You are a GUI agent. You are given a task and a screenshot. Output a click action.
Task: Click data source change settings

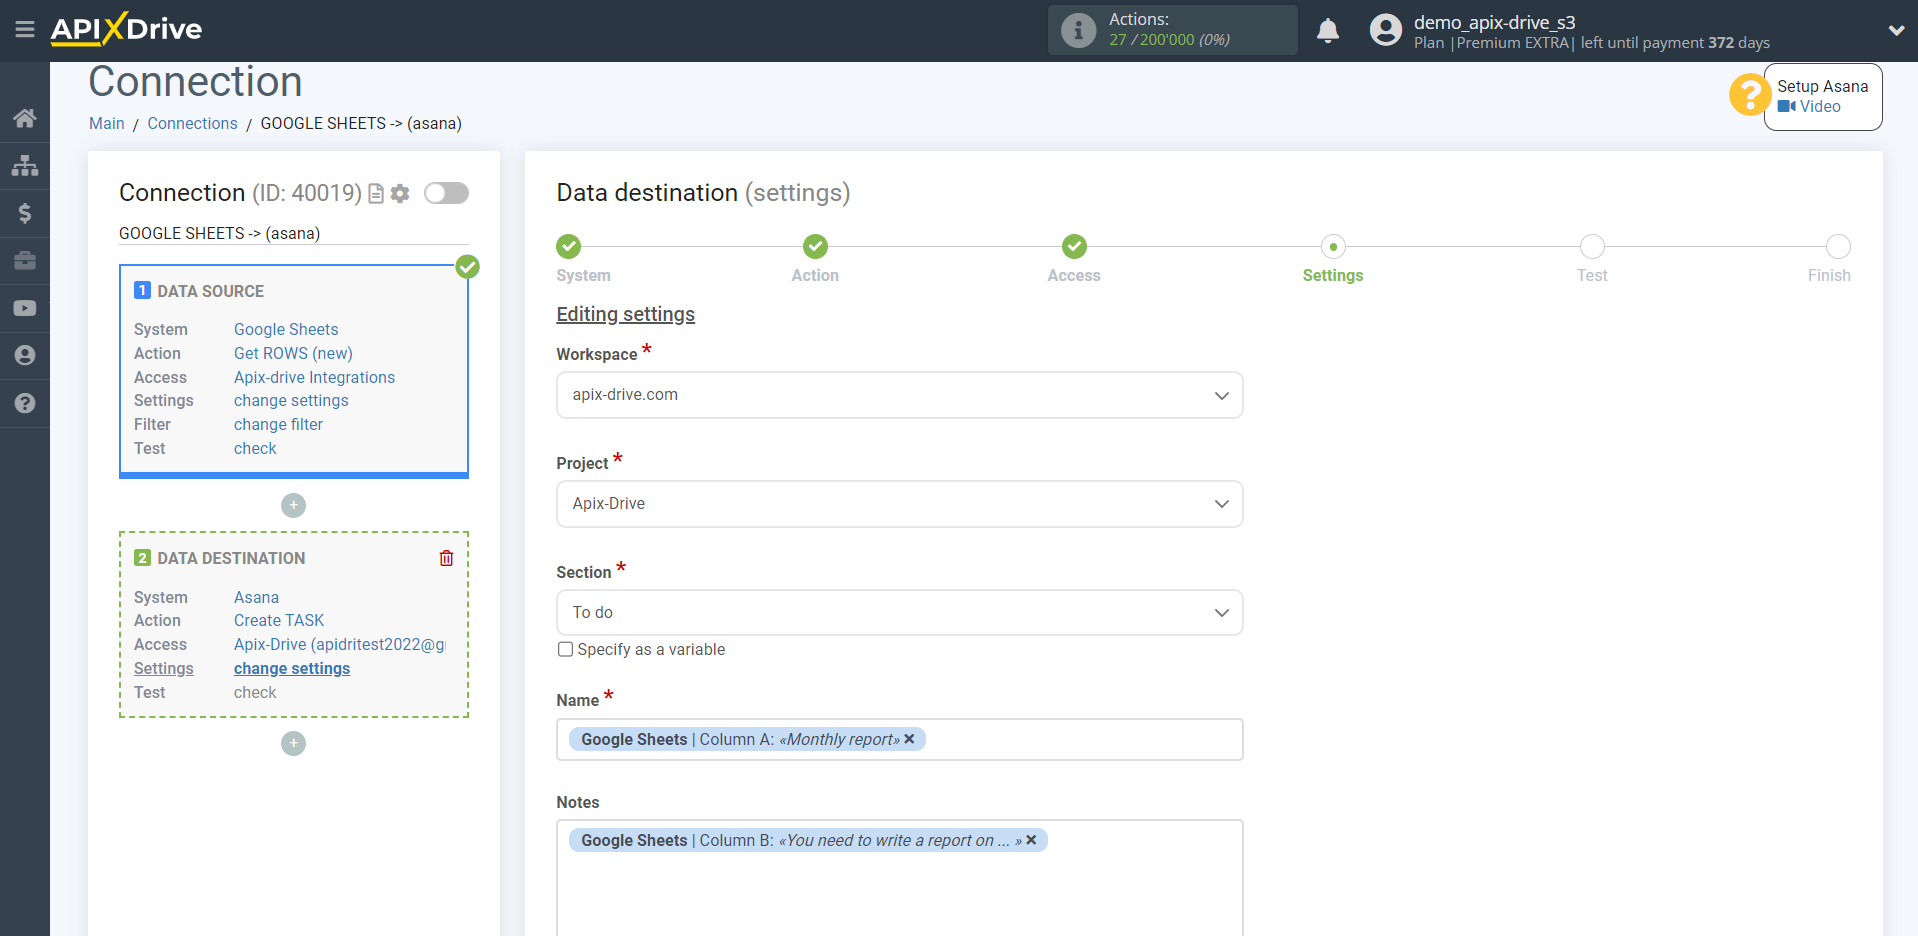[291, 400]
